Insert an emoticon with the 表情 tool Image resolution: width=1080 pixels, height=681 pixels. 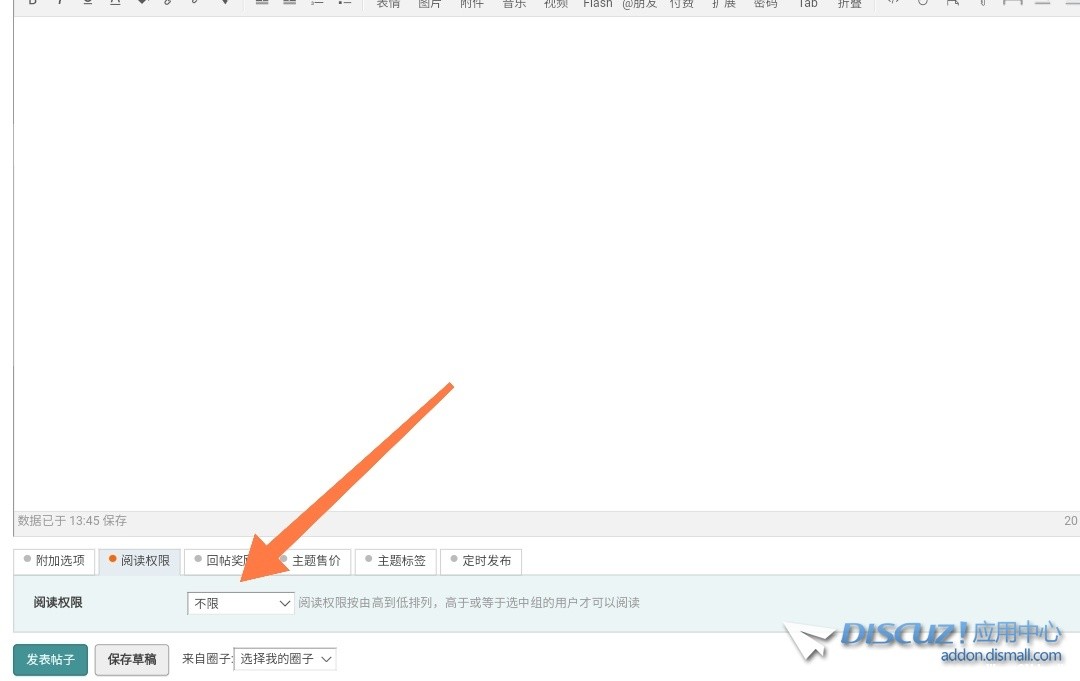pyautogui.click(x=388, y=4)
